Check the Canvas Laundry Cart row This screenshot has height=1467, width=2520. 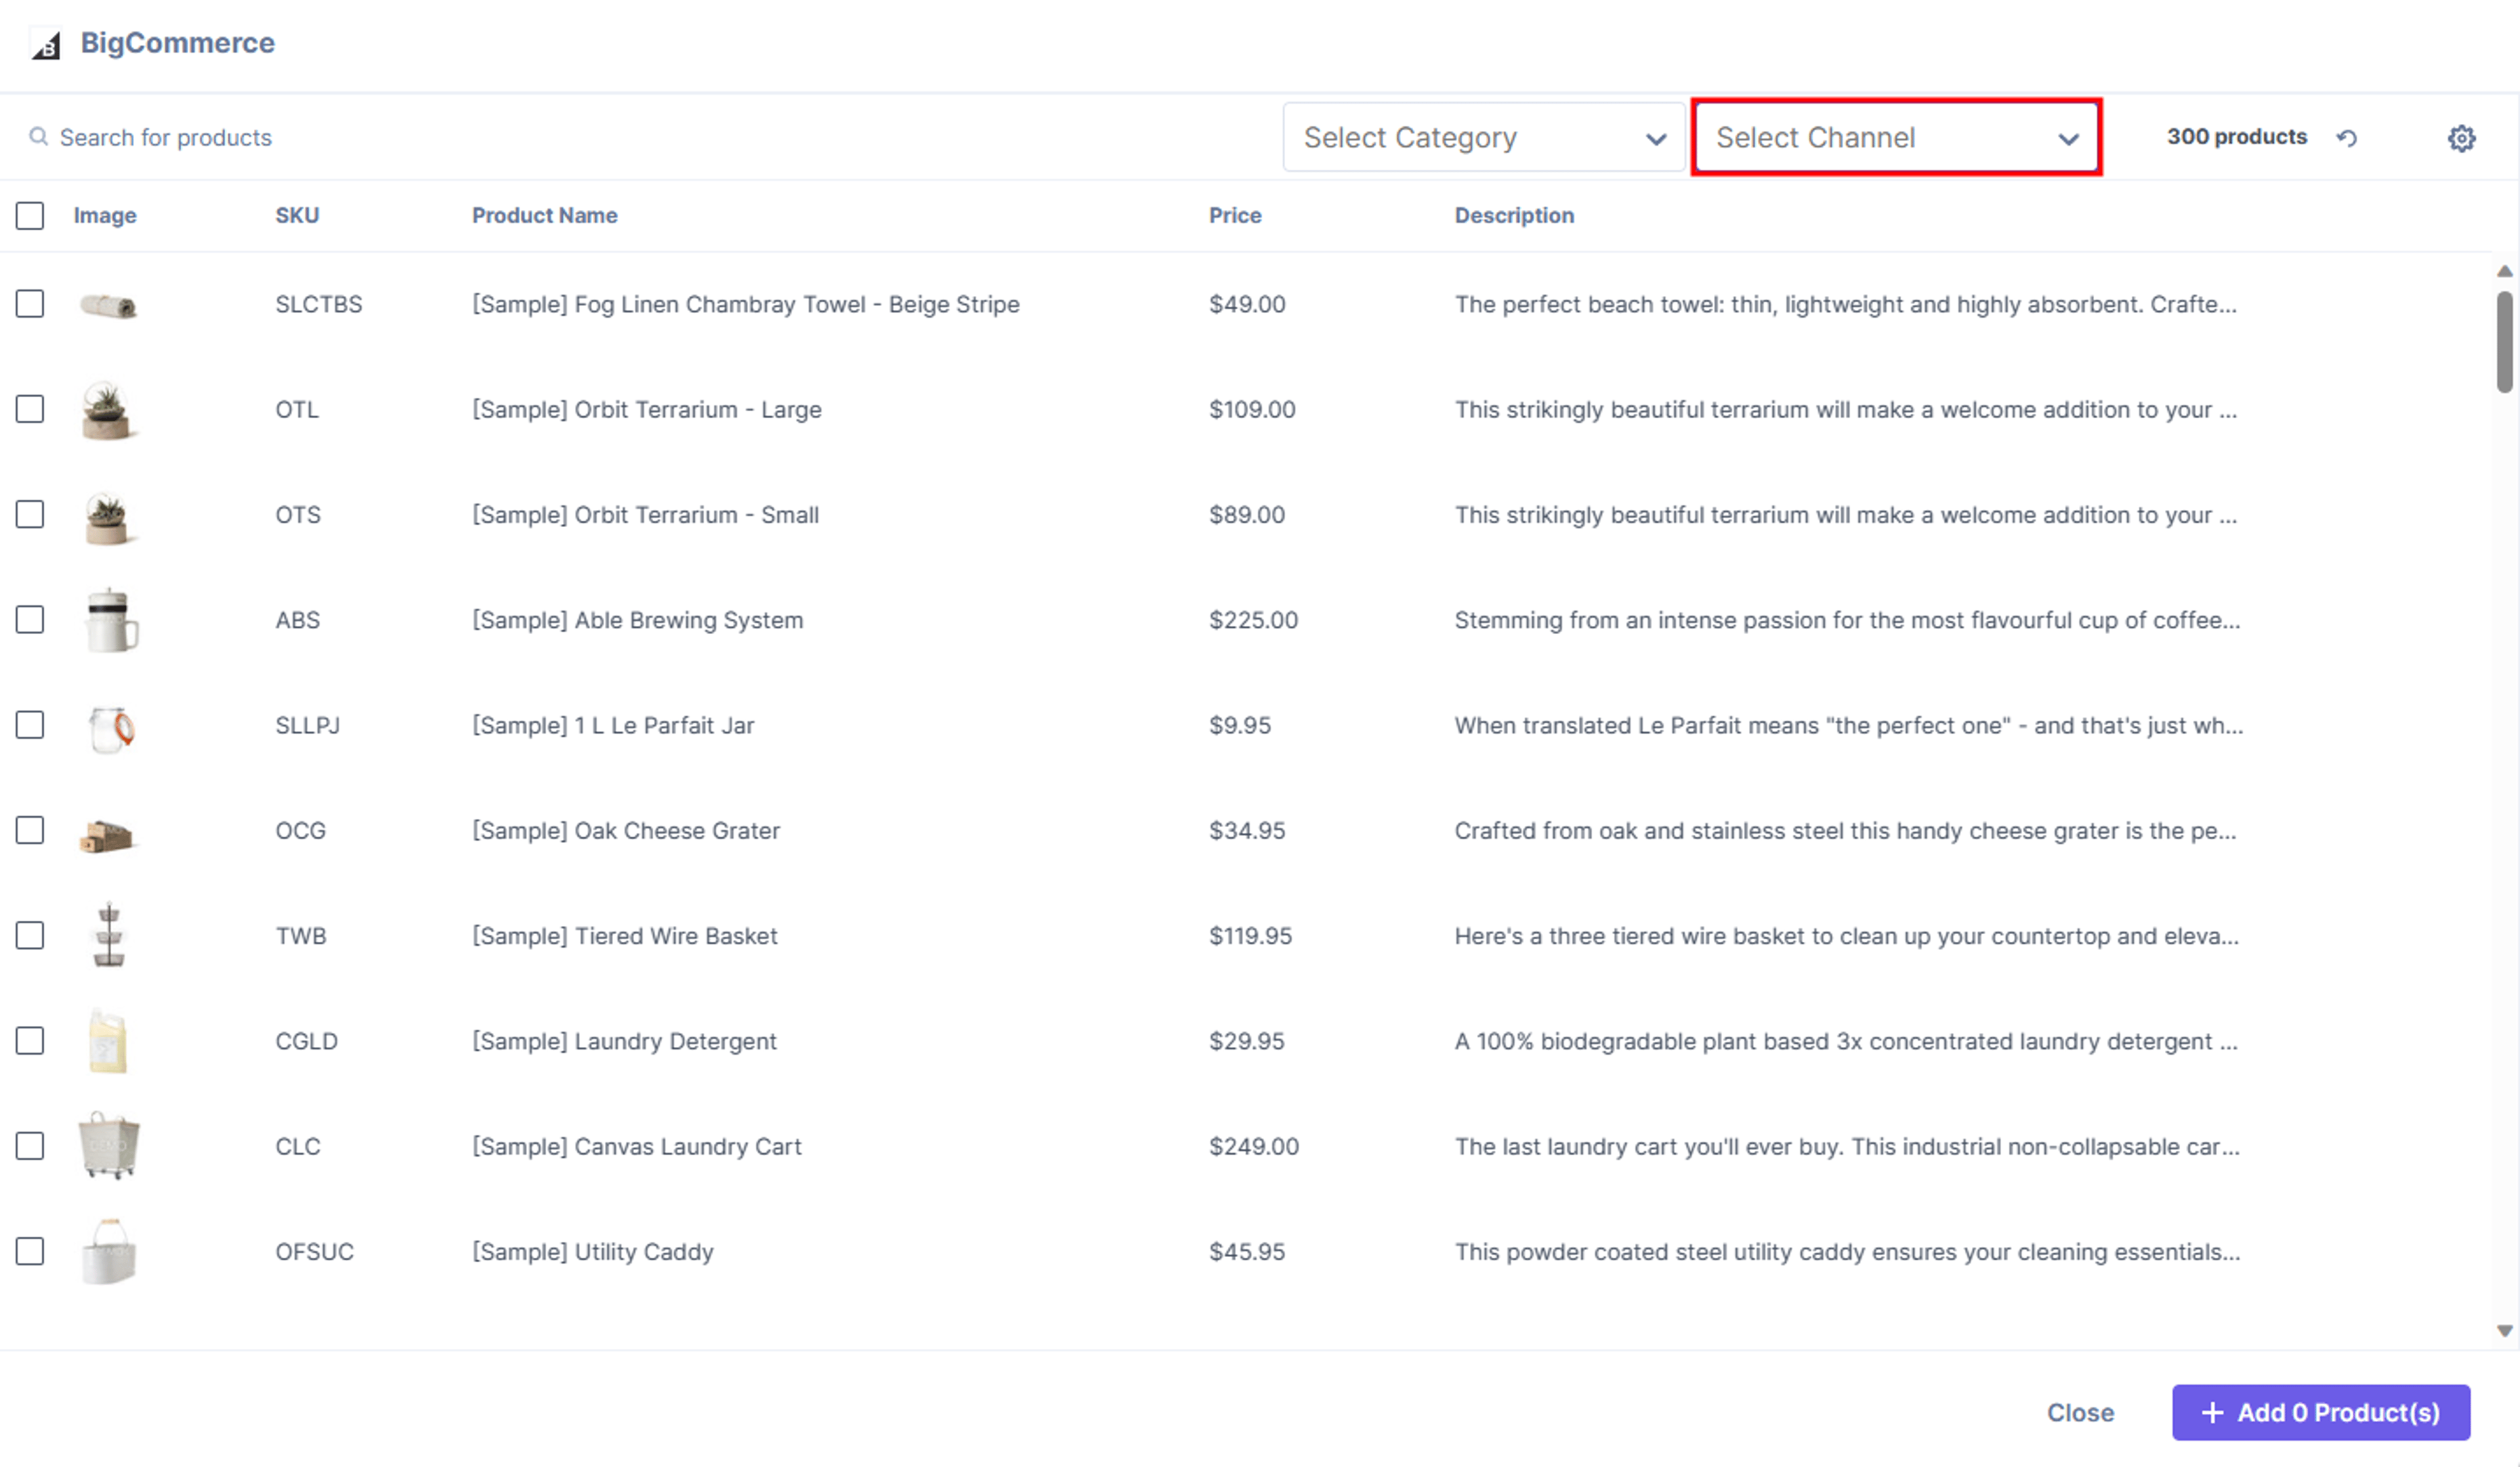coord(30,1146)
